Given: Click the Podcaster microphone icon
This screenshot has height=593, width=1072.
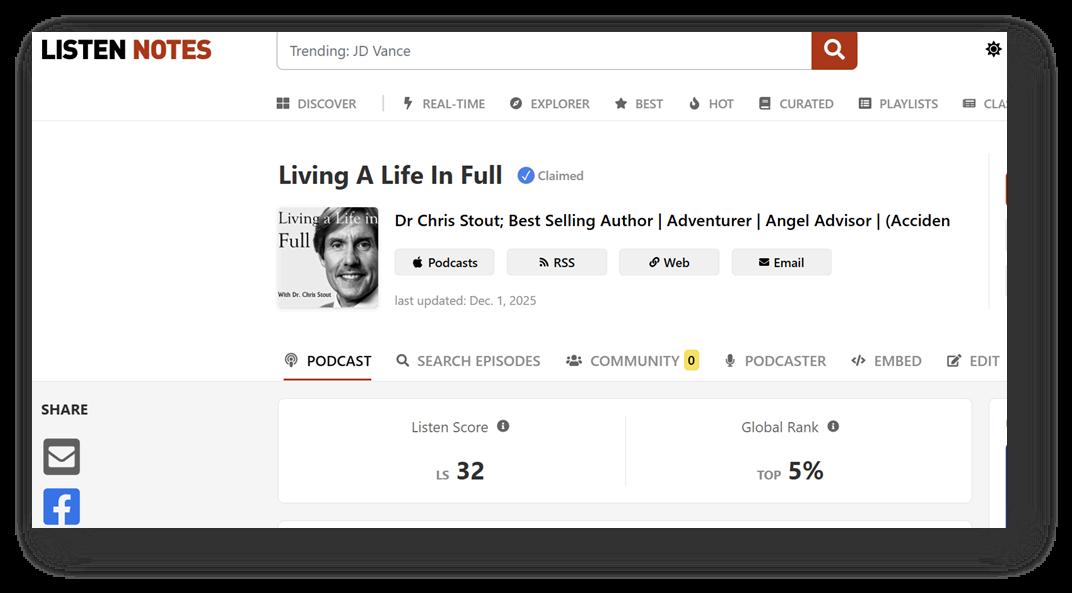Looking at the screenshot, I should 730,360.
